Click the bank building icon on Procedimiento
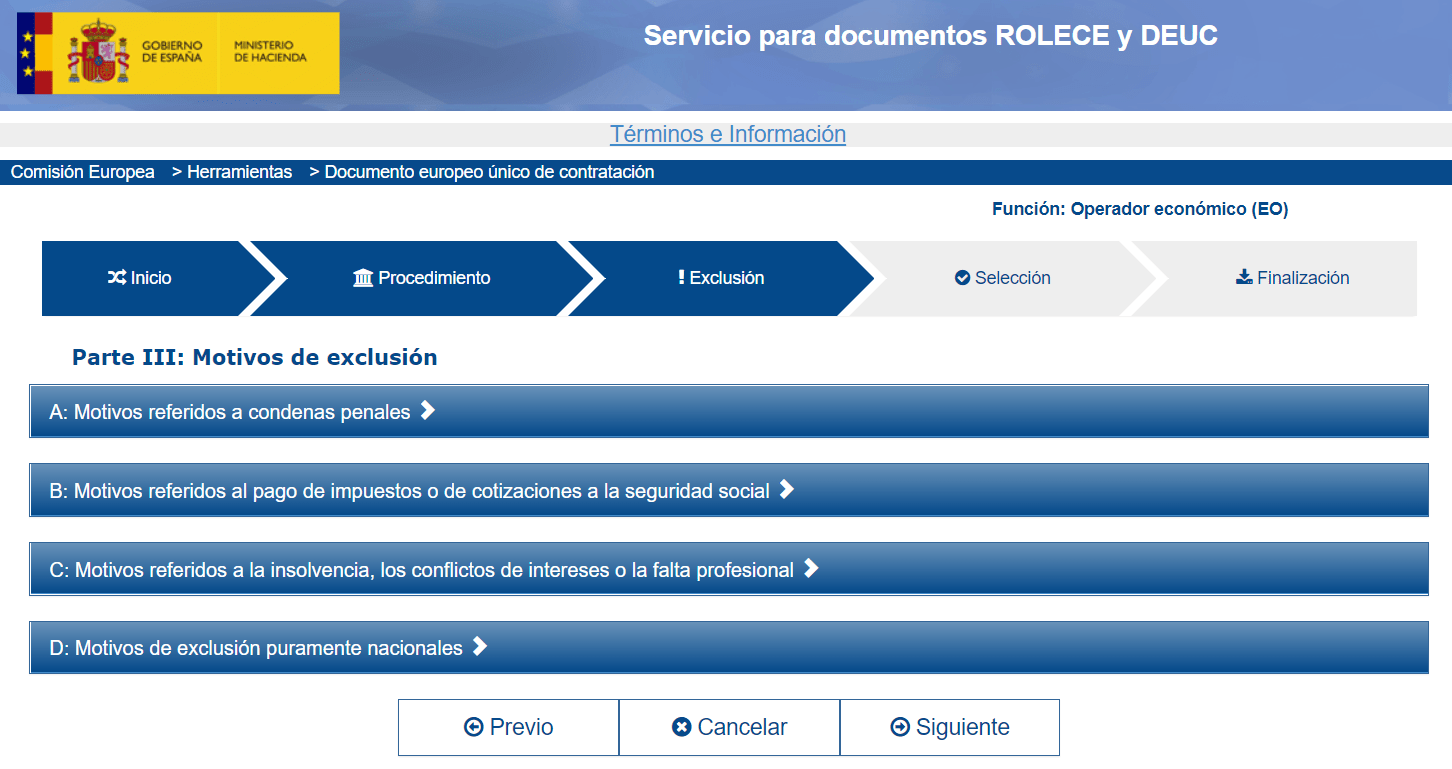The image size is (1452, 769). tap(363, 278)
